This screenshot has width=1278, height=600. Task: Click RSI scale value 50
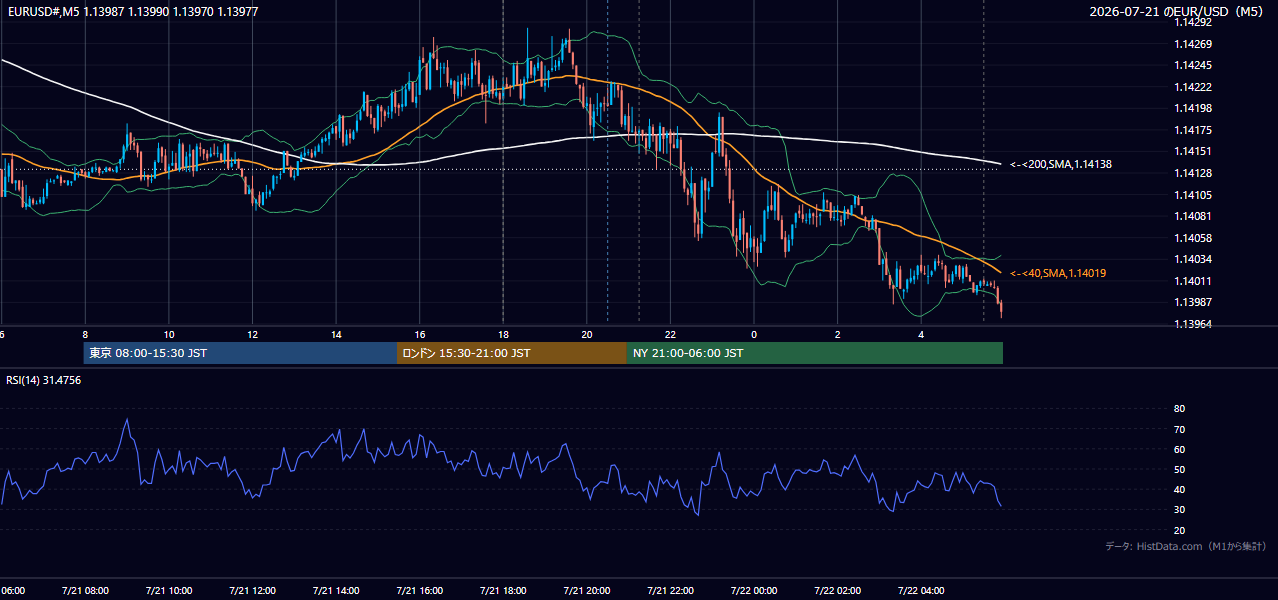coord(1180,469)
